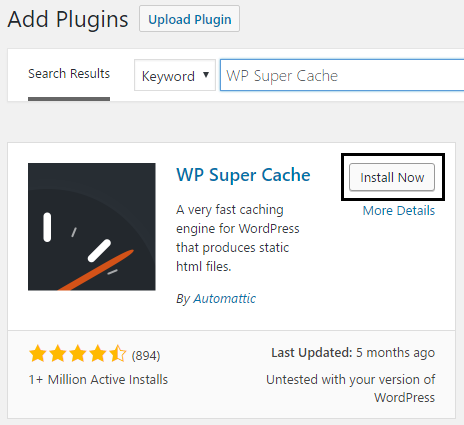Click the Add Plugins page heading
Screen dimensions: 464x425
(68, 19)
